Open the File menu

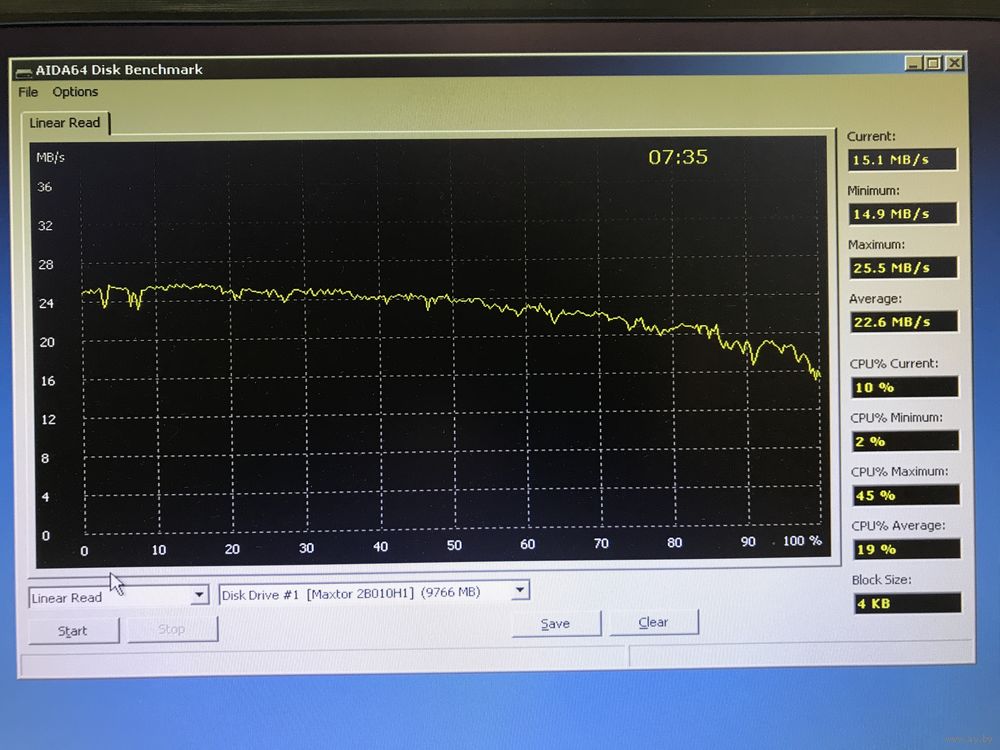coord(28,92)
